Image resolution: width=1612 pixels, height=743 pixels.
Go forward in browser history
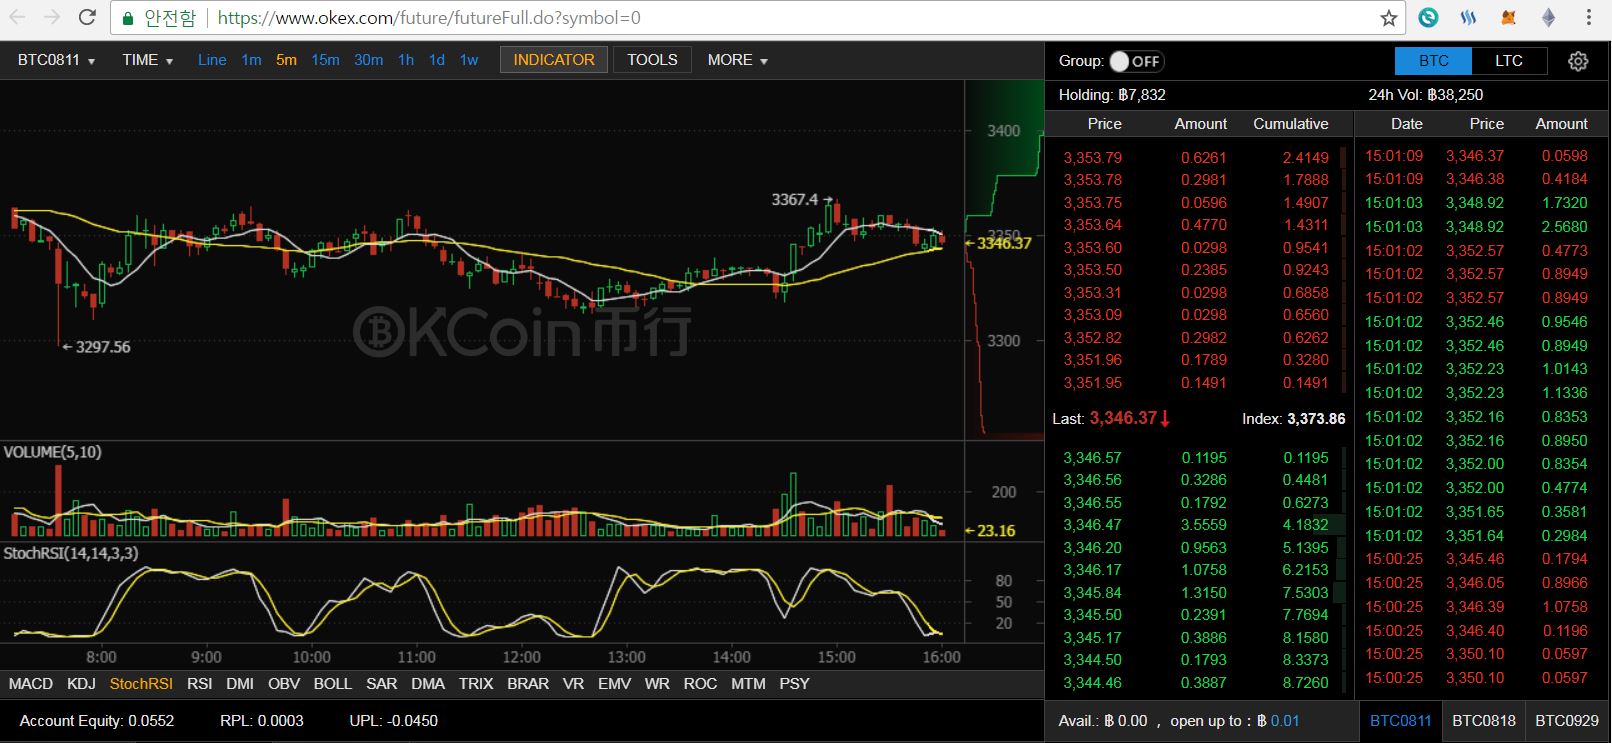53,17
